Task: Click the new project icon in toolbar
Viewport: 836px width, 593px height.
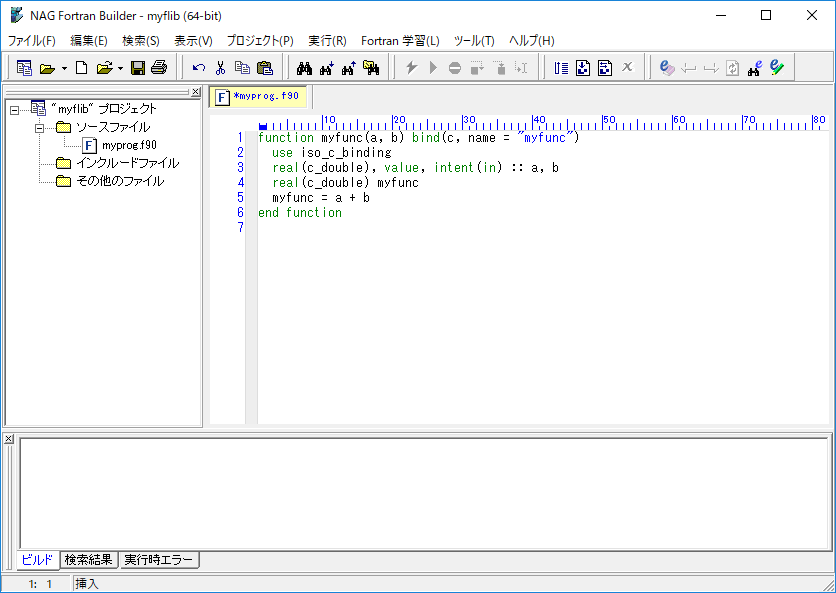Action: (x=24, y=68)
